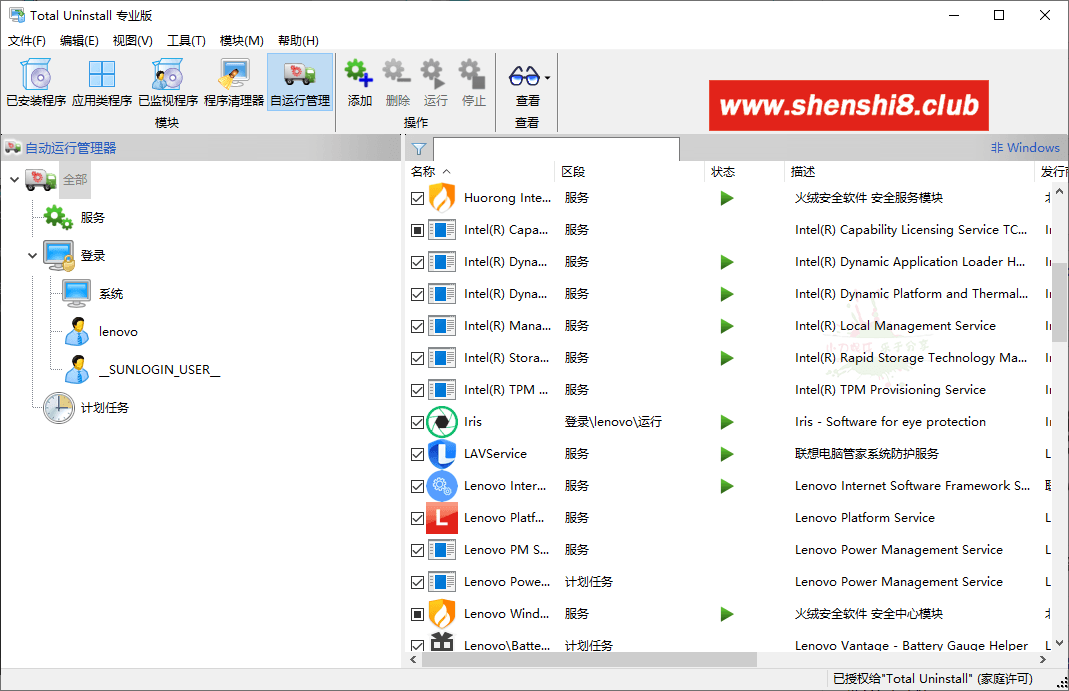1069x691 pixels.
Task: Click the Lenovo Platf... red L icon
Action: [442, 518]
